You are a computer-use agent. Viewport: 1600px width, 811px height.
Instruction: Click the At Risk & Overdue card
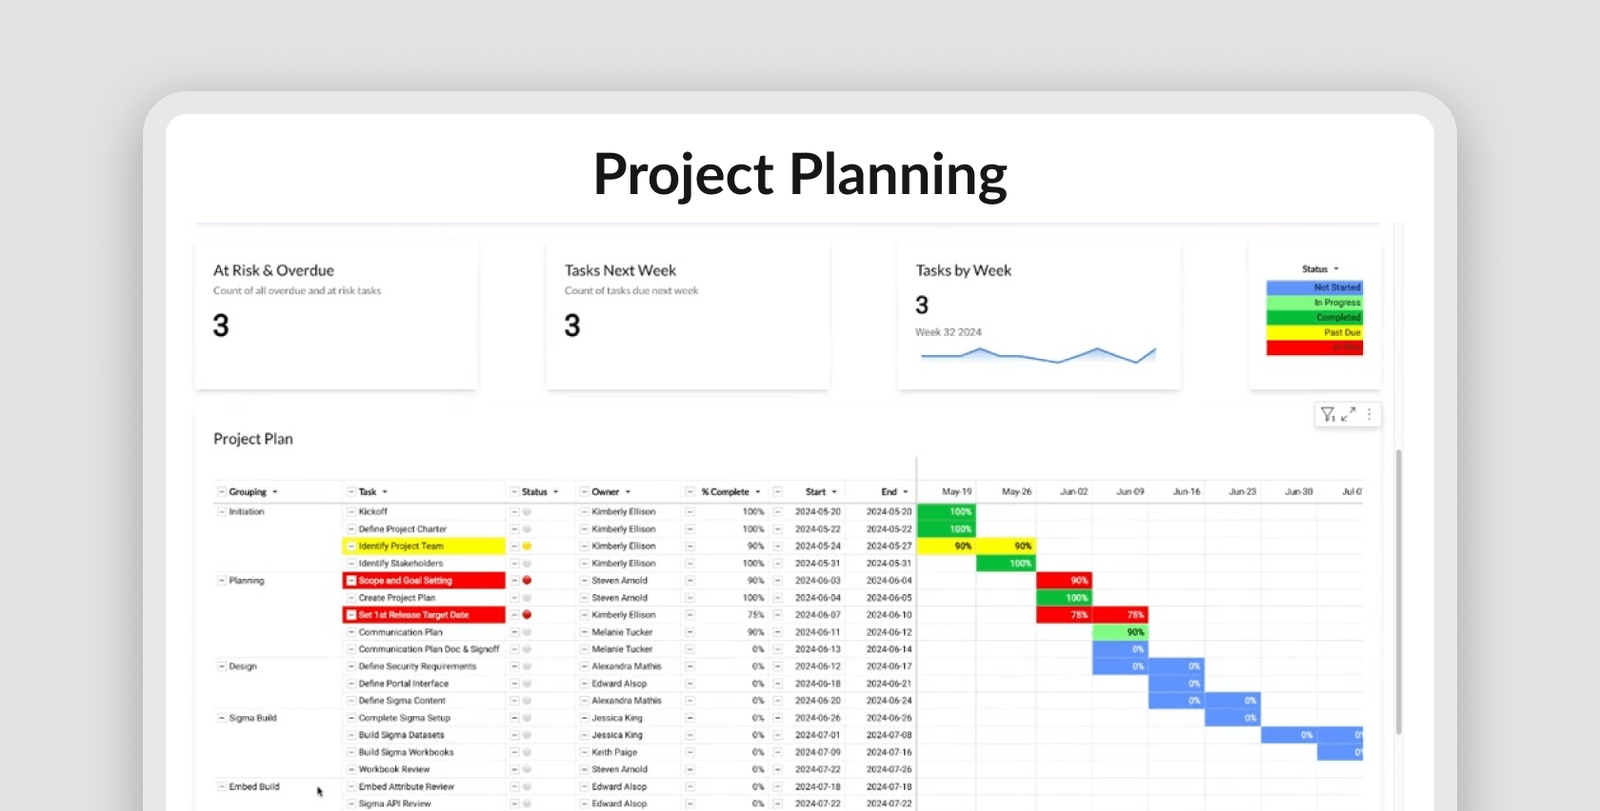[x=336, y=314]
